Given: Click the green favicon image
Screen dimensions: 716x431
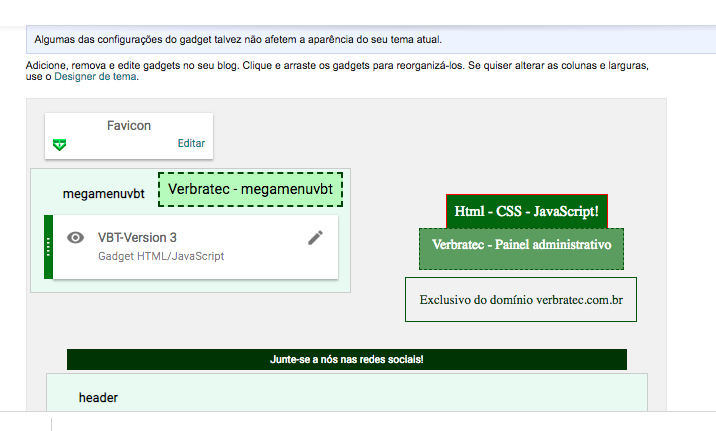Looking at the screenshot, I should 59,145.
